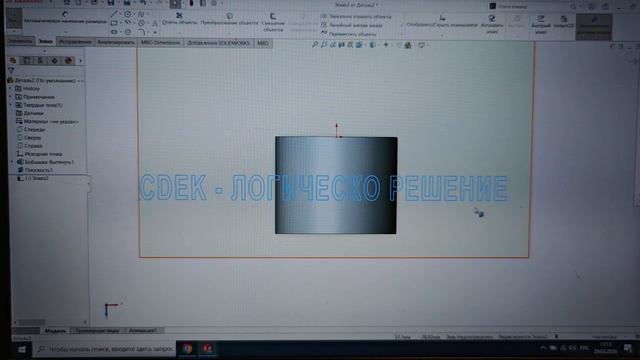Show more manager tabs arrow
The width and height of the screenshot is (640, 360).
click(x=80, y=61)
